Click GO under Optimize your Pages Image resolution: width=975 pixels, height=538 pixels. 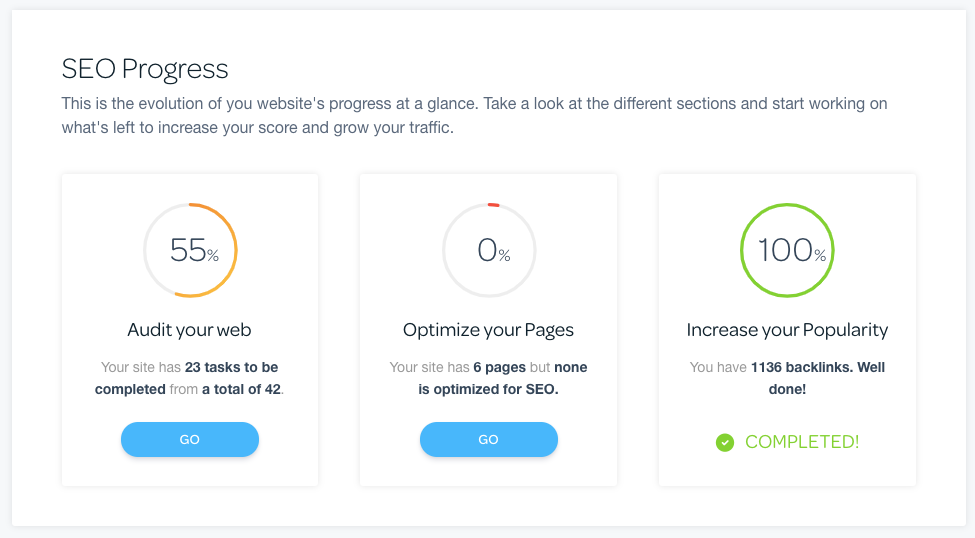click(489, 440)
